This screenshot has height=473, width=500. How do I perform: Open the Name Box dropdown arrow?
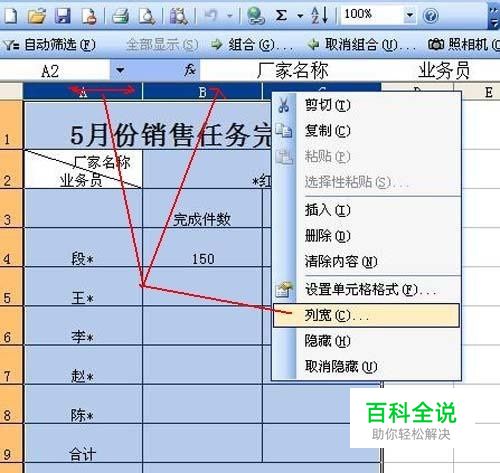(x=120, y=70)
